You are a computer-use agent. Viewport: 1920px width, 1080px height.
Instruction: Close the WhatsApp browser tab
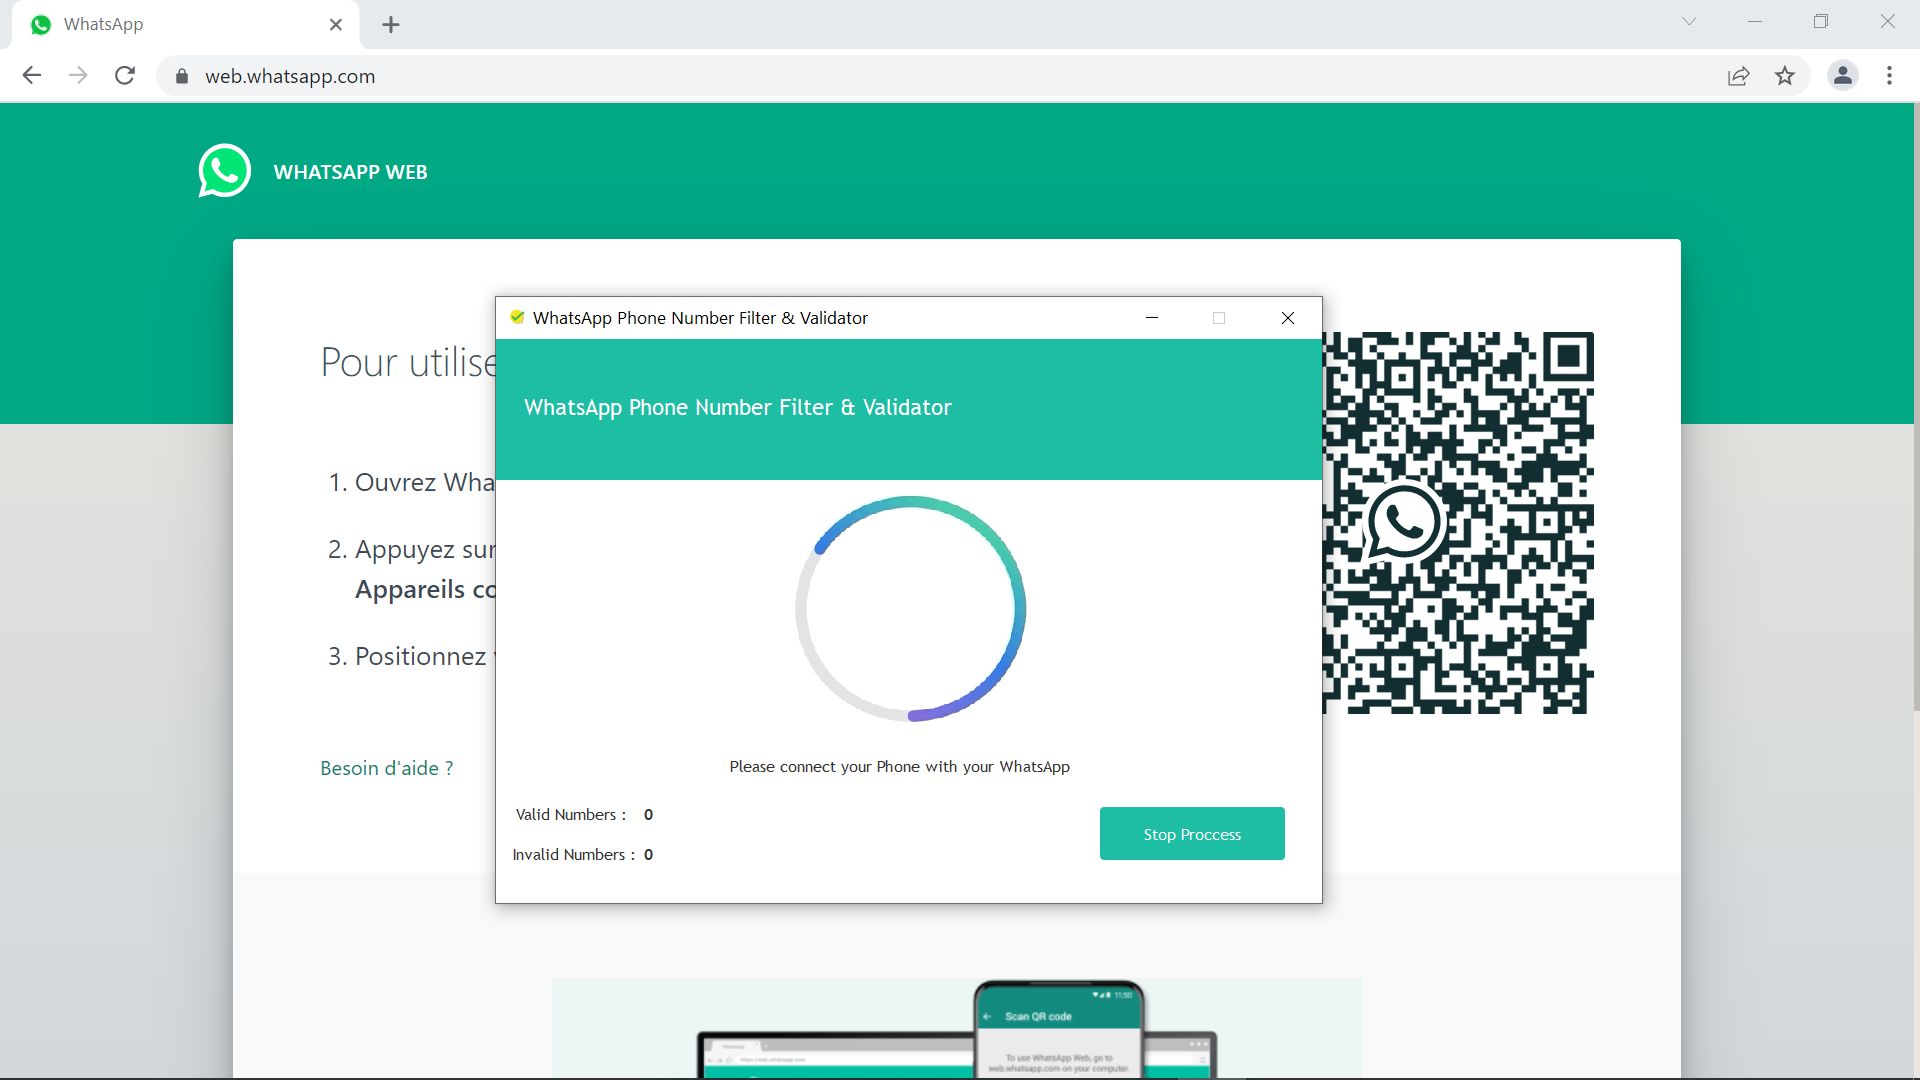coord(336,25)
